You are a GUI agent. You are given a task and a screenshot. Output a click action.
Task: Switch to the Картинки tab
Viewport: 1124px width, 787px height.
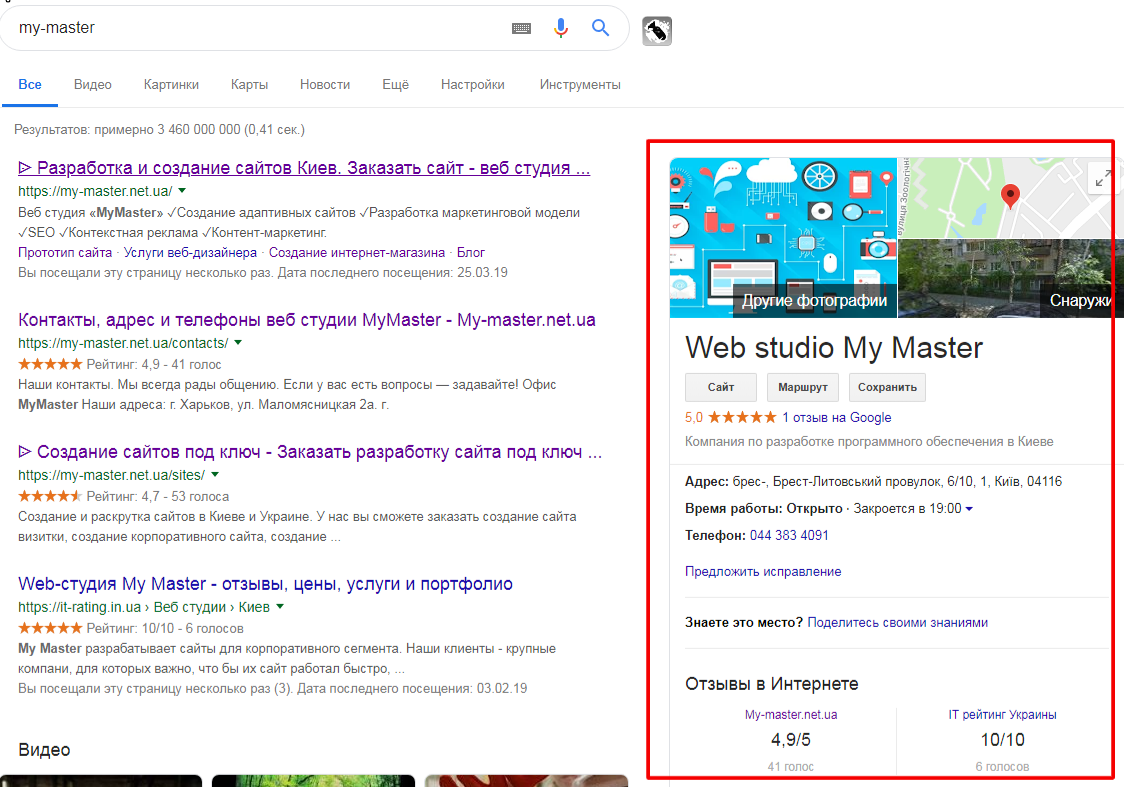click(171, 85)
